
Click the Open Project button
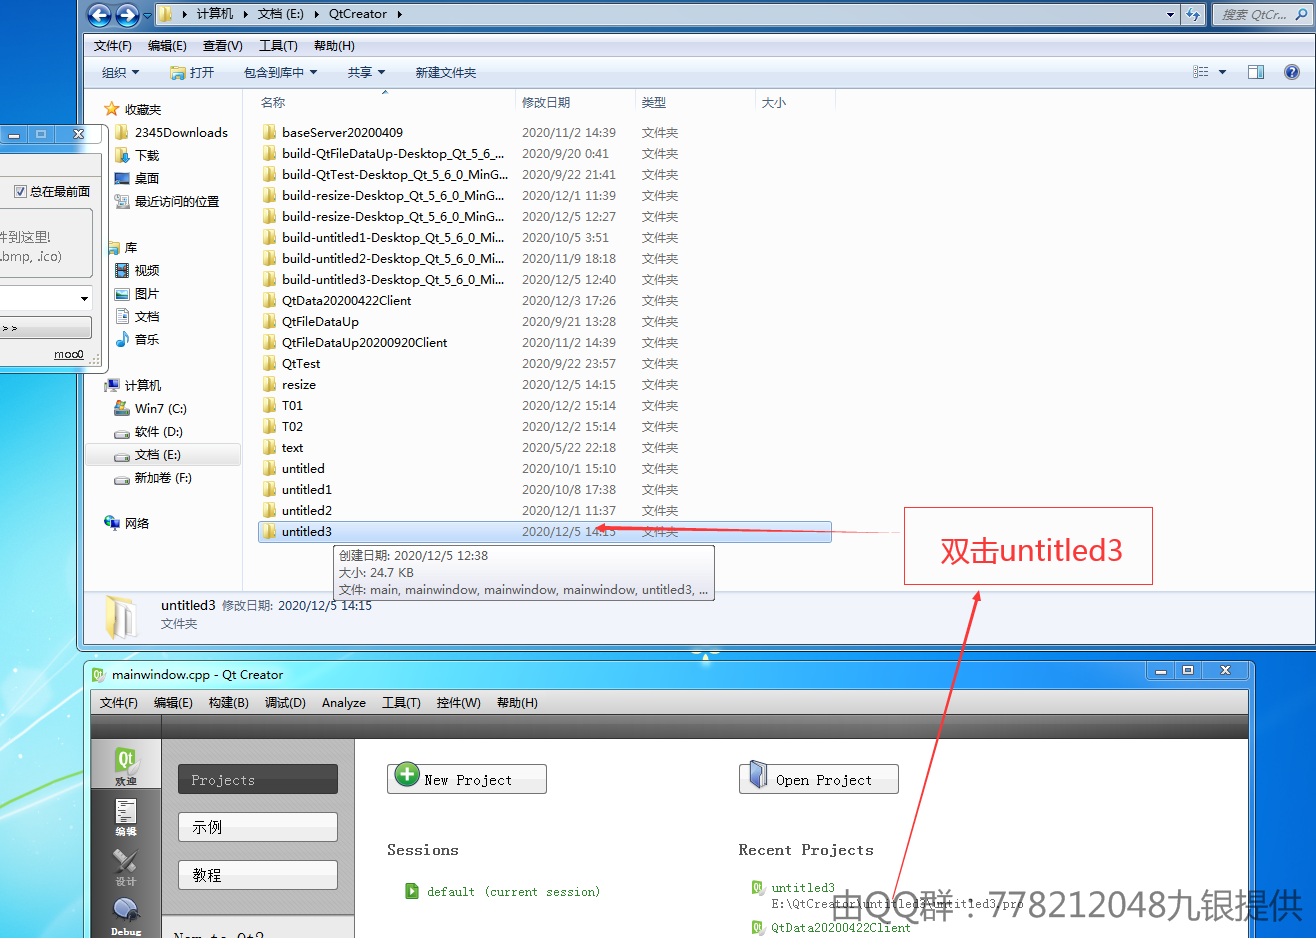point(819,779)
